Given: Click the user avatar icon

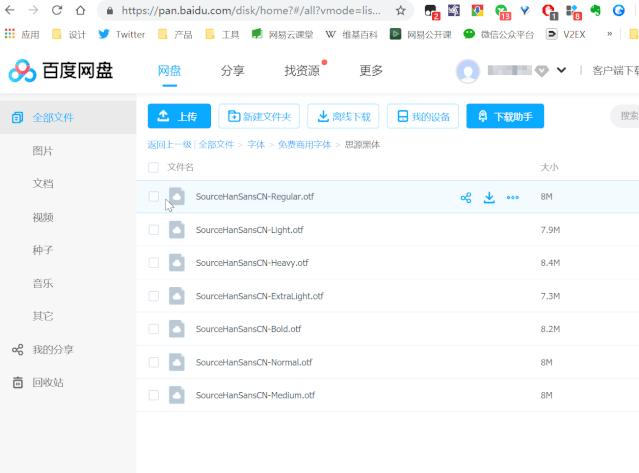Looking at the screenshot, I should tap(468, 71).
